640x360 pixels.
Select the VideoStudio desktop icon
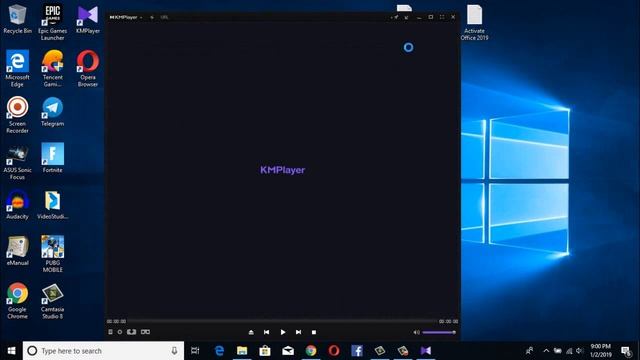53,204
